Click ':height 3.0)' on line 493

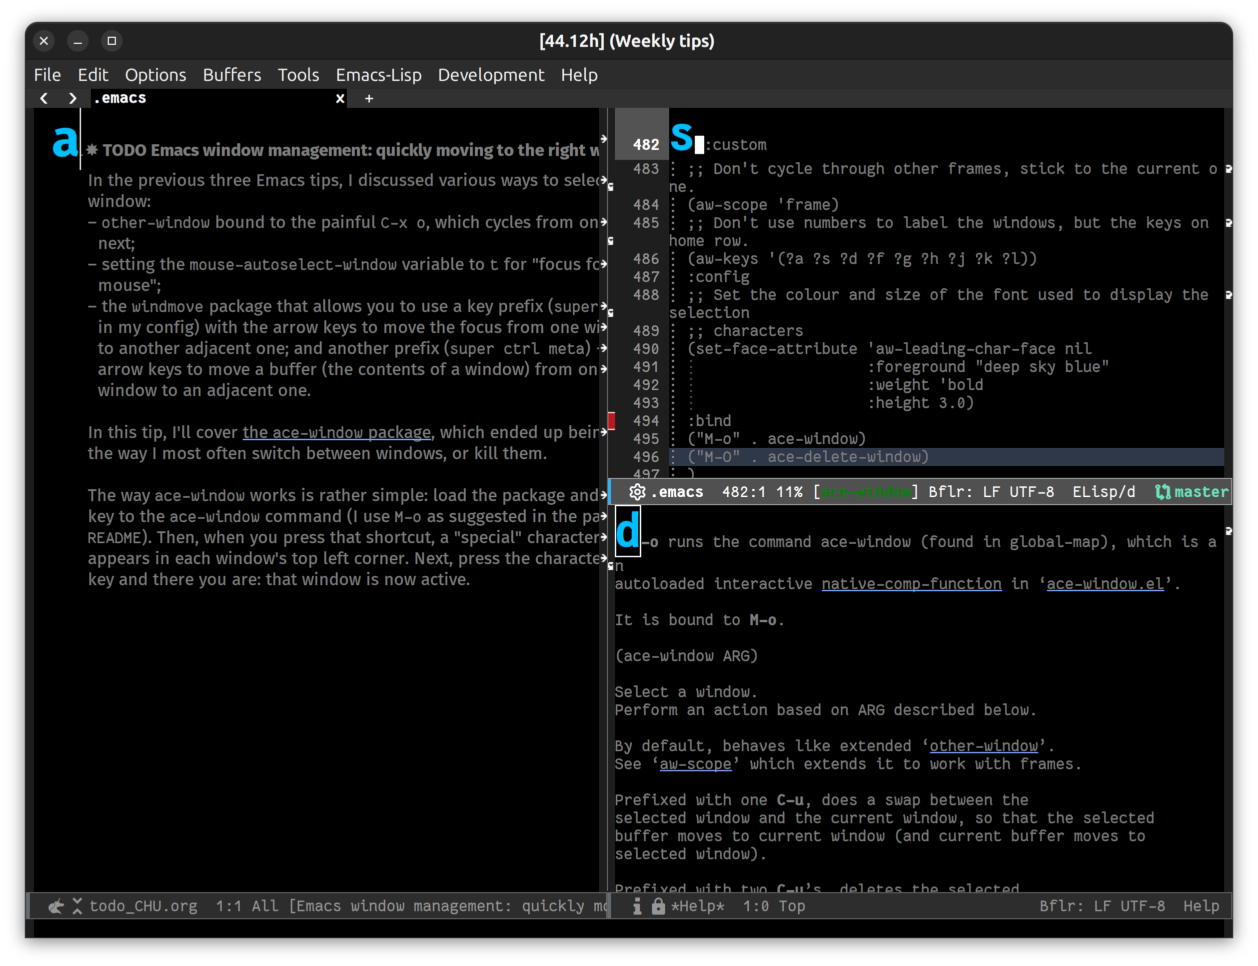pyautogui.click(x=920, y=403)
